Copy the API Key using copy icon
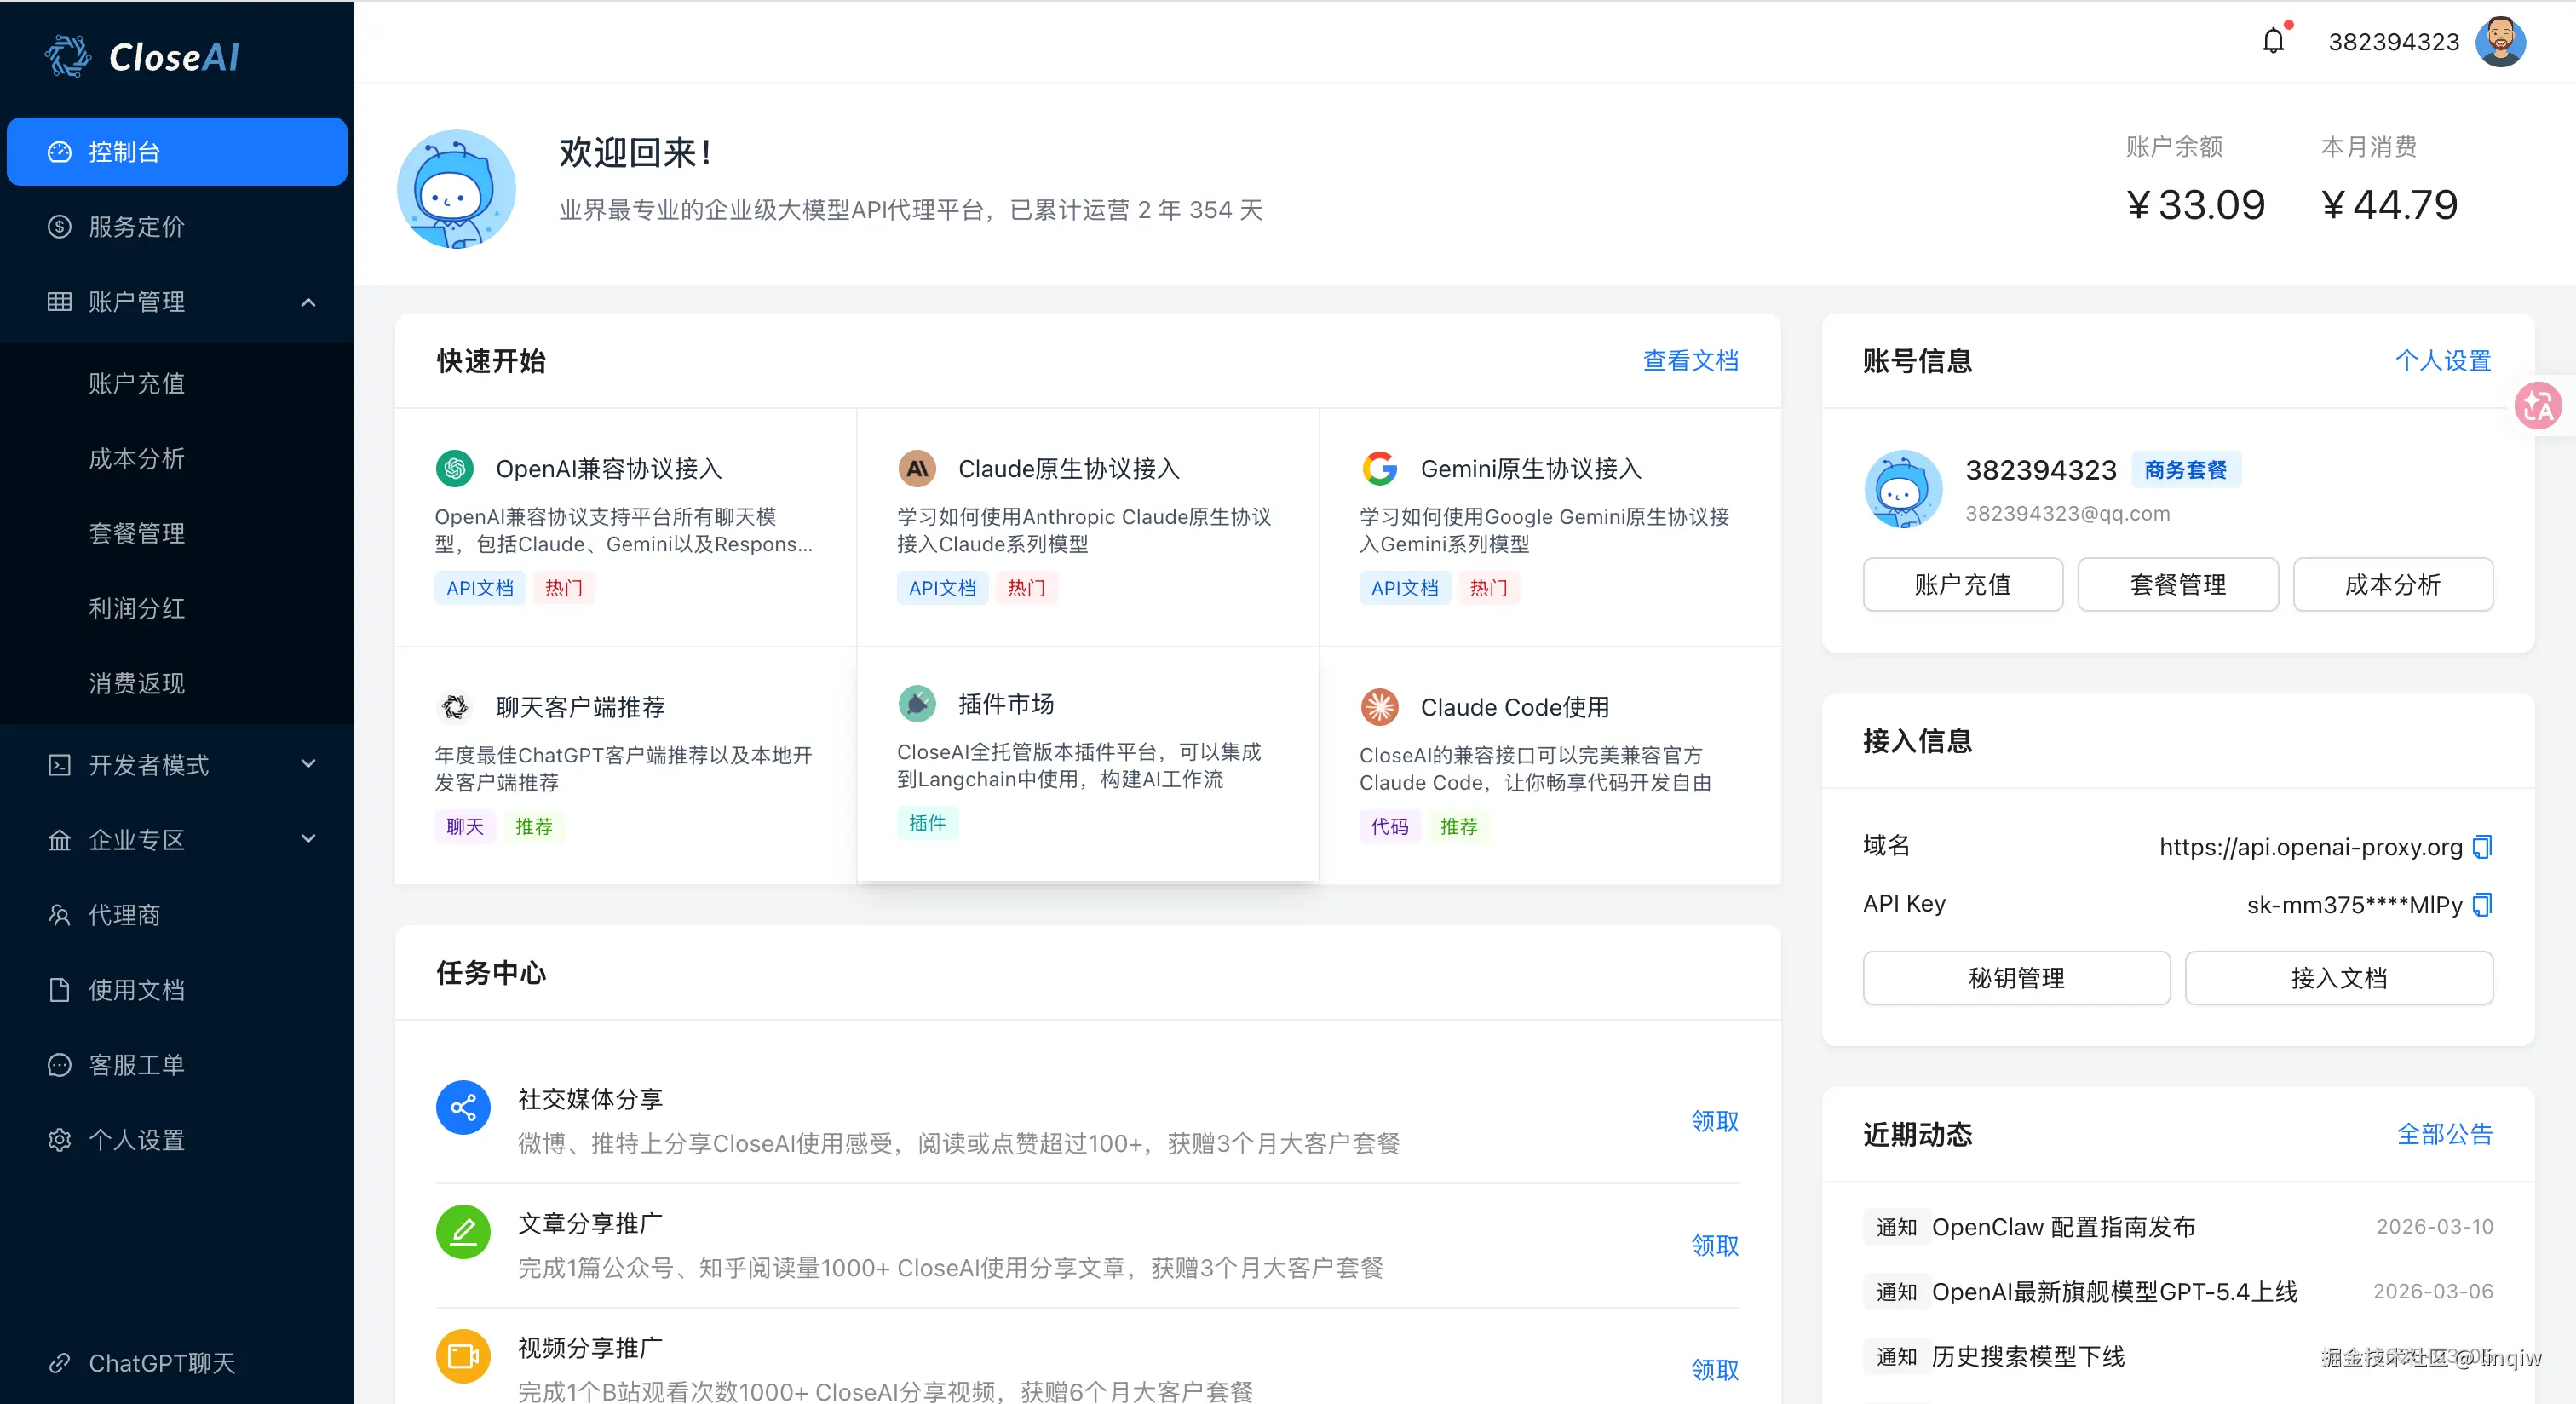Image resolution: width=2576 pixels, height=1404 pixels. [2482, 905]
